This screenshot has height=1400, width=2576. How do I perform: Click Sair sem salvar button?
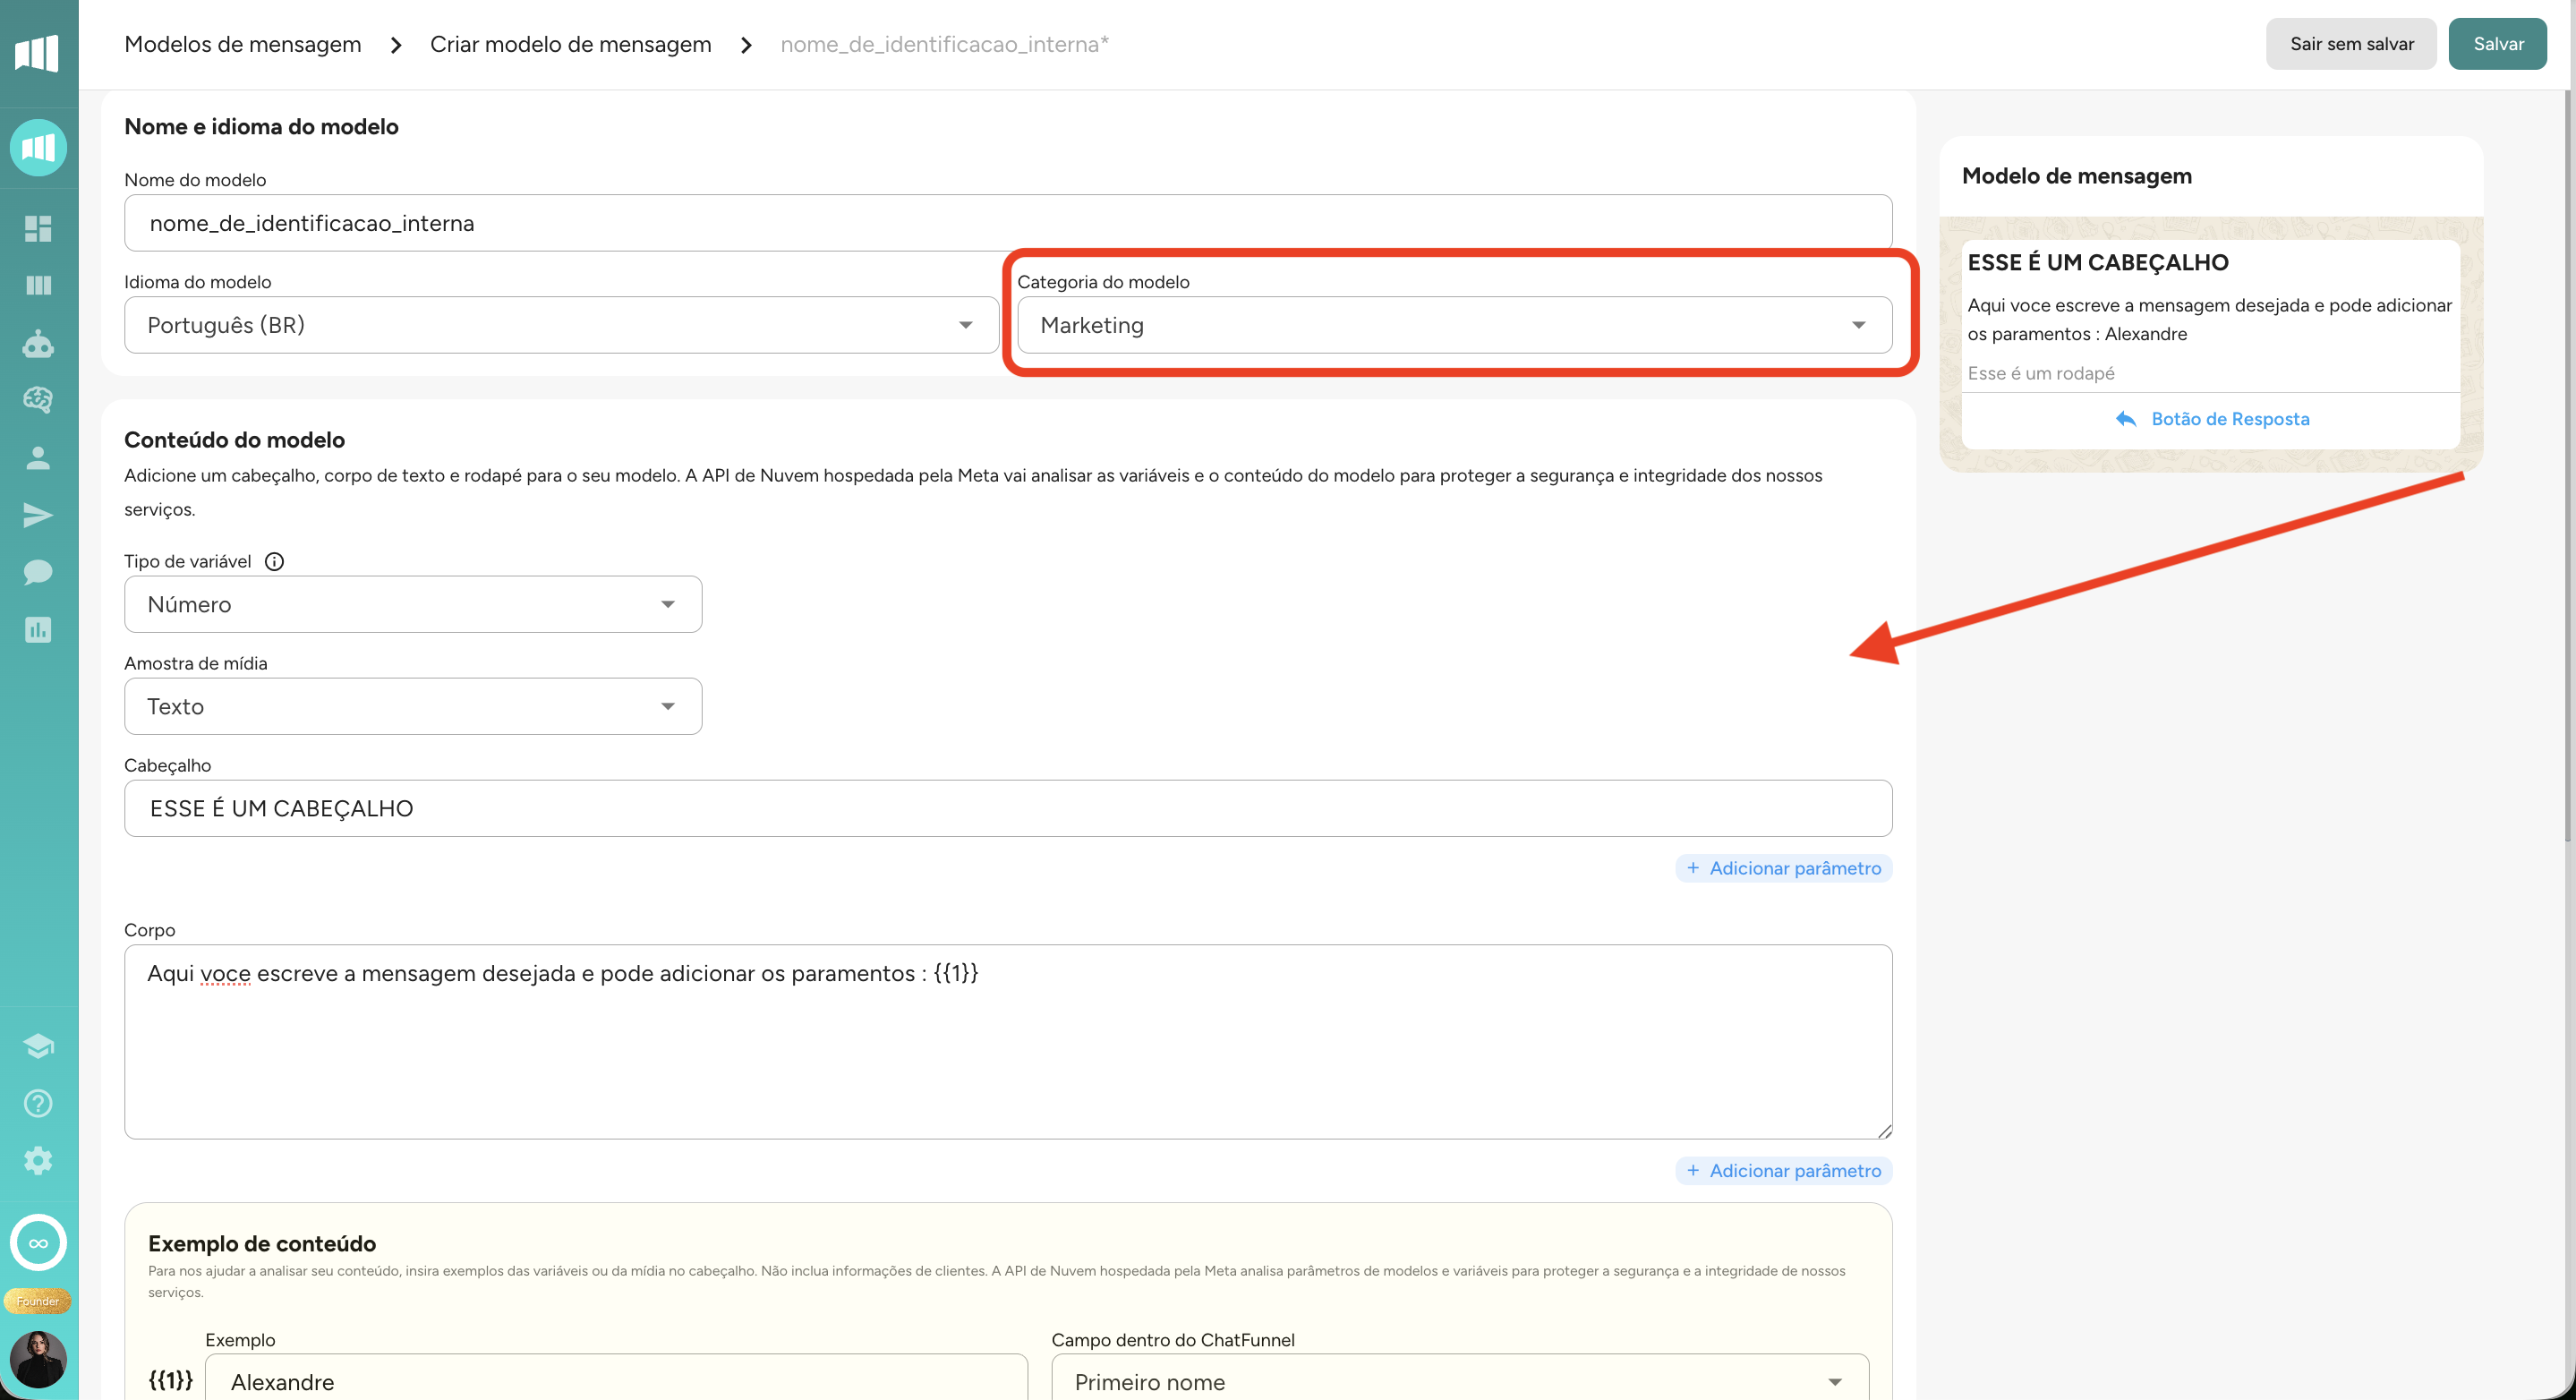(2351, 44)
